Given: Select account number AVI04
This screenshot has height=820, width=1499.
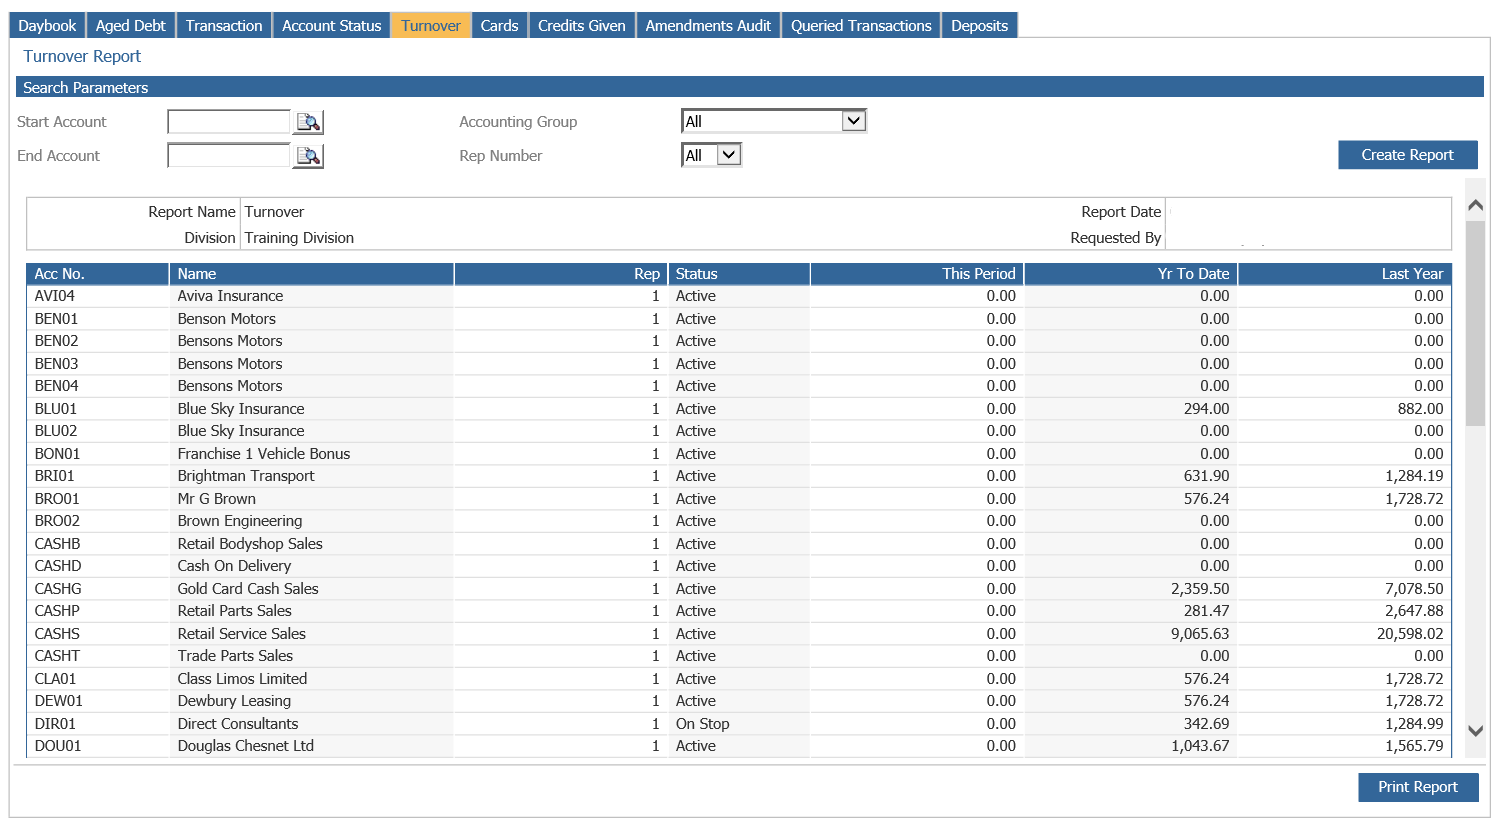Looking at the screenshot, I should pos(55,296).
